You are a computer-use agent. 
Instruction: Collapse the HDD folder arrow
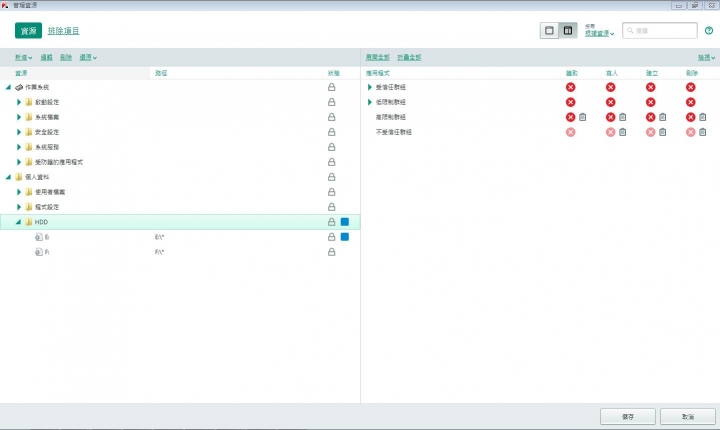click(x=18, y=222)
